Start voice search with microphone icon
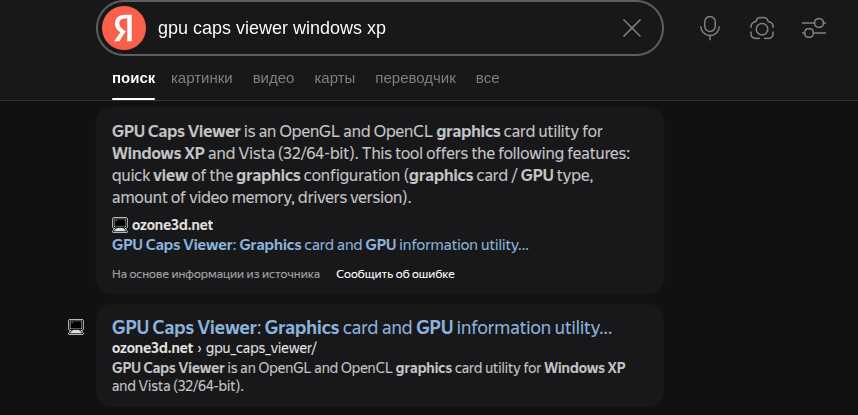This screenshot has width=858, height=415. click(x=710, y=28)
